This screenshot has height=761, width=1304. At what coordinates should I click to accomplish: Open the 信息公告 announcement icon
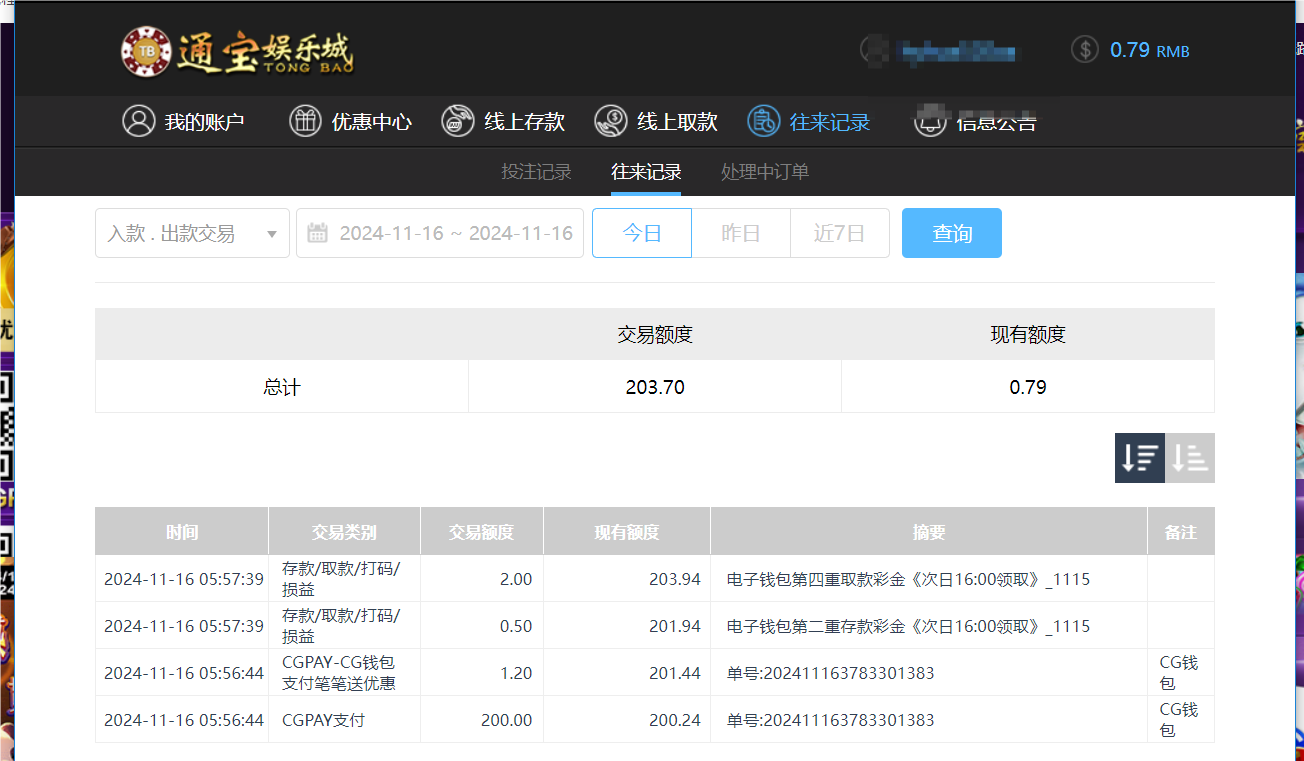[931, 120]
